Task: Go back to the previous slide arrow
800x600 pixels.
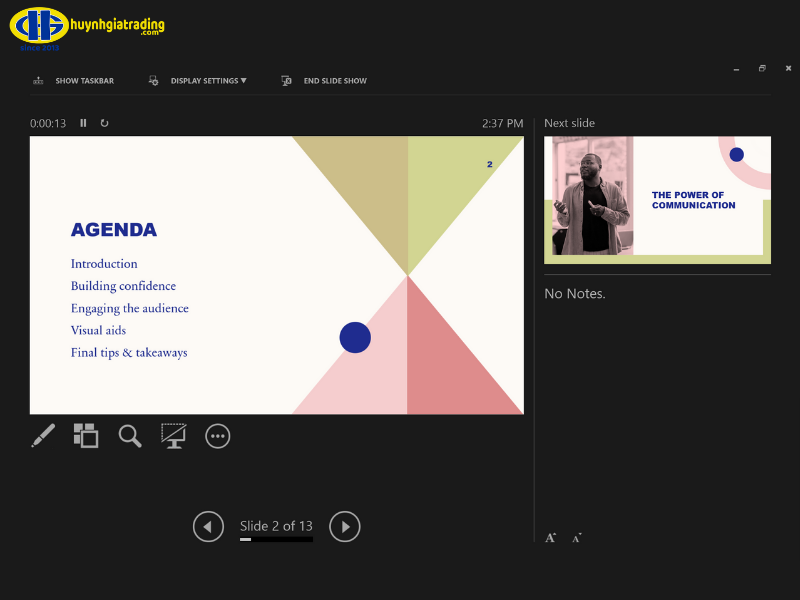Action: click(208, 526)
